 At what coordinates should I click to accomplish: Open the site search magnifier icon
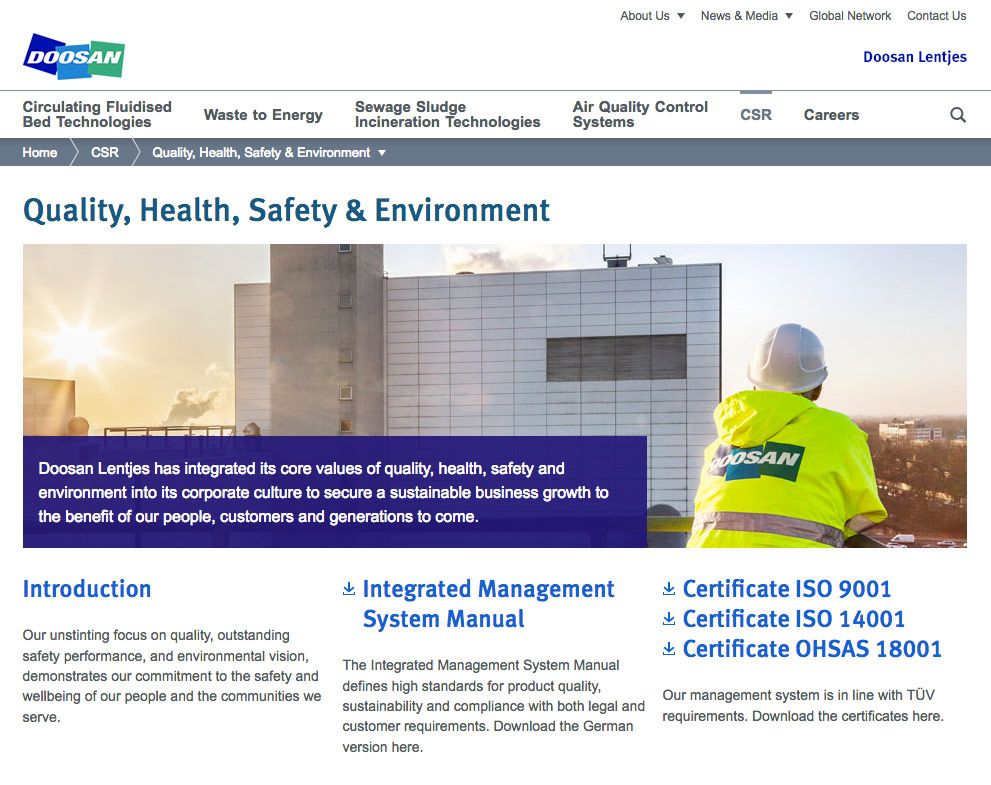point(958,114)
